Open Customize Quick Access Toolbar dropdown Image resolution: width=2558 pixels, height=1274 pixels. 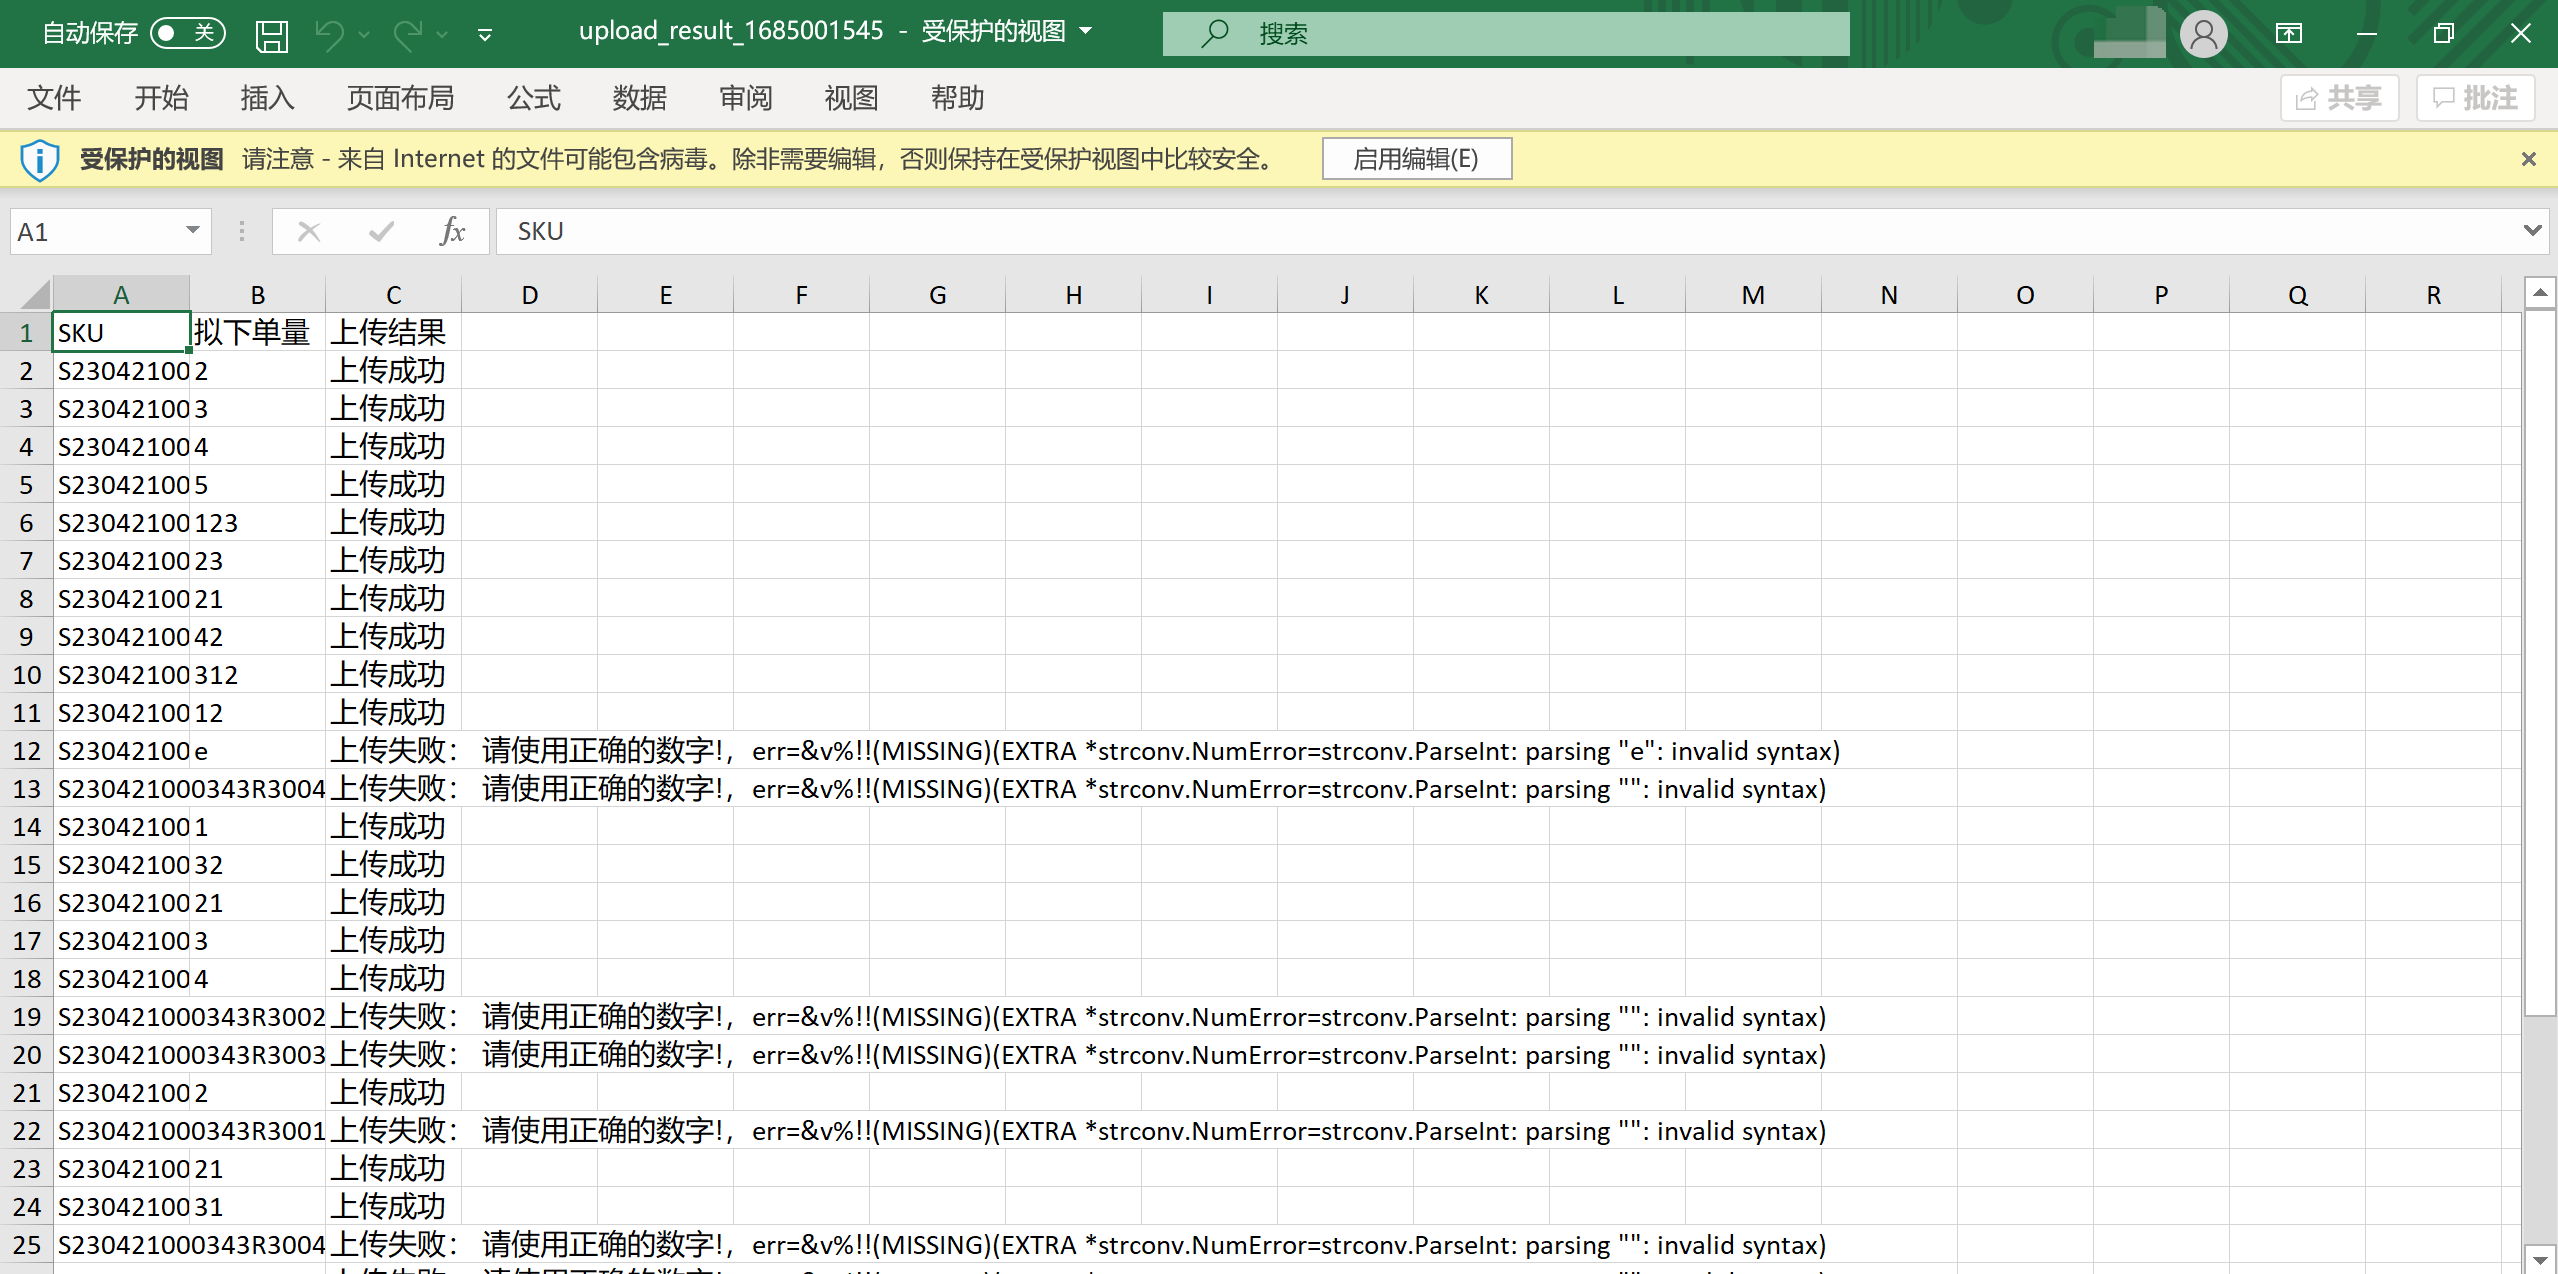485,35
